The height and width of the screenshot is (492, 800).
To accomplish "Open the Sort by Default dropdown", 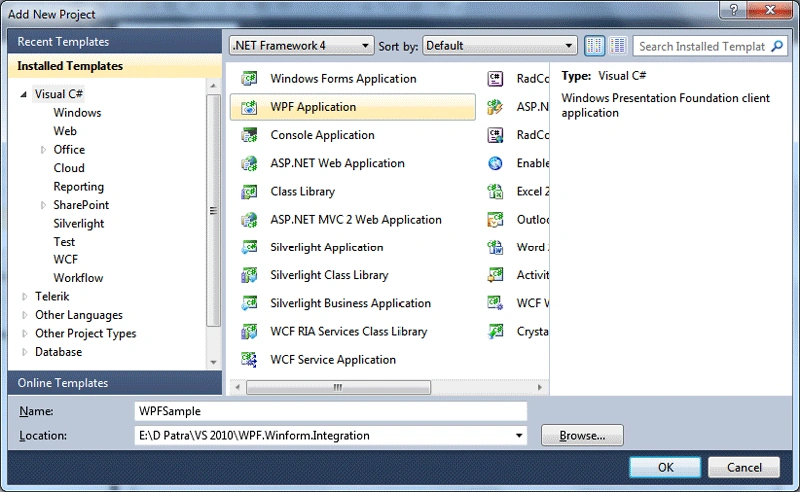I will click(x=500, y=46).
